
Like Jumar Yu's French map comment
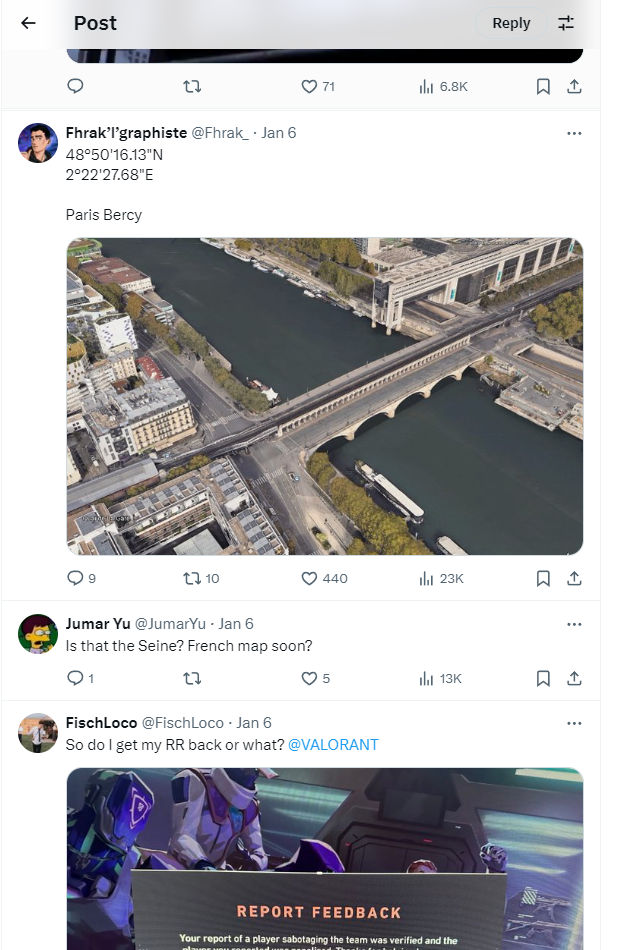[309, 678]
